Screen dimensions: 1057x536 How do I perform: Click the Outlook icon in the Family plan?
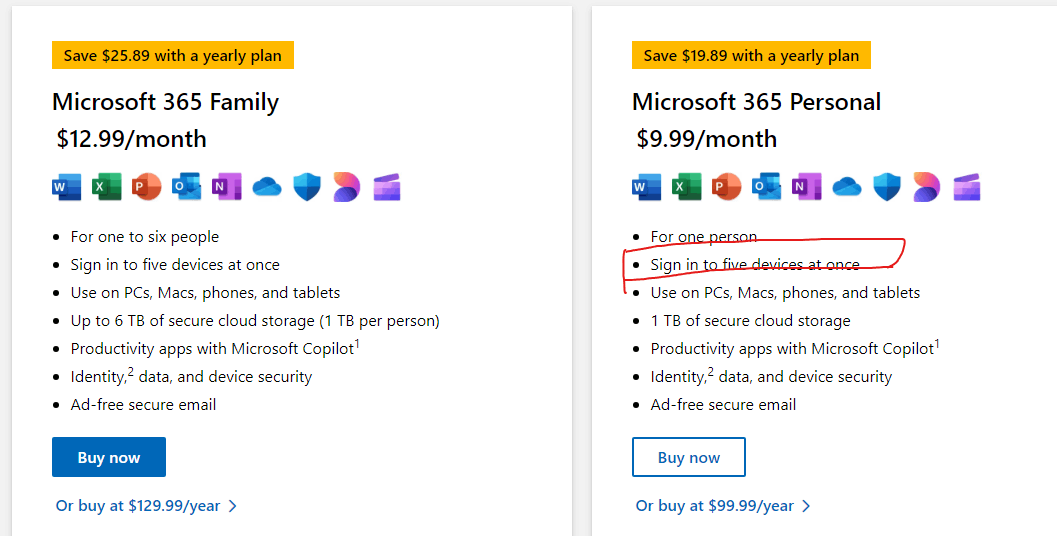186,187
